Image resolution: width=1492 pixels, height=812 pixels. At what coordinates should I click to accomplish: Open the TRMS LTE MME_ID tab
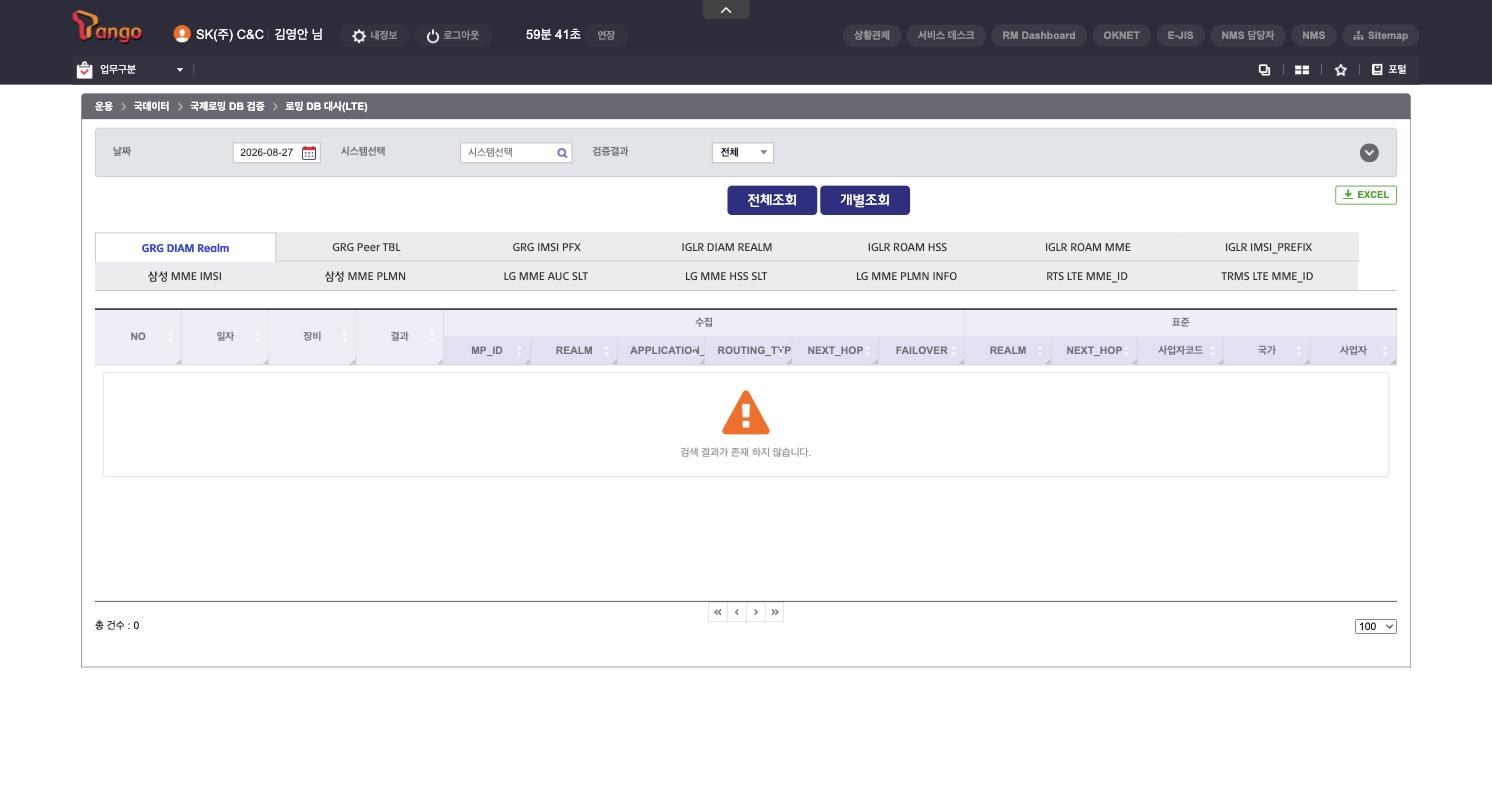(x=1267, y=276)
